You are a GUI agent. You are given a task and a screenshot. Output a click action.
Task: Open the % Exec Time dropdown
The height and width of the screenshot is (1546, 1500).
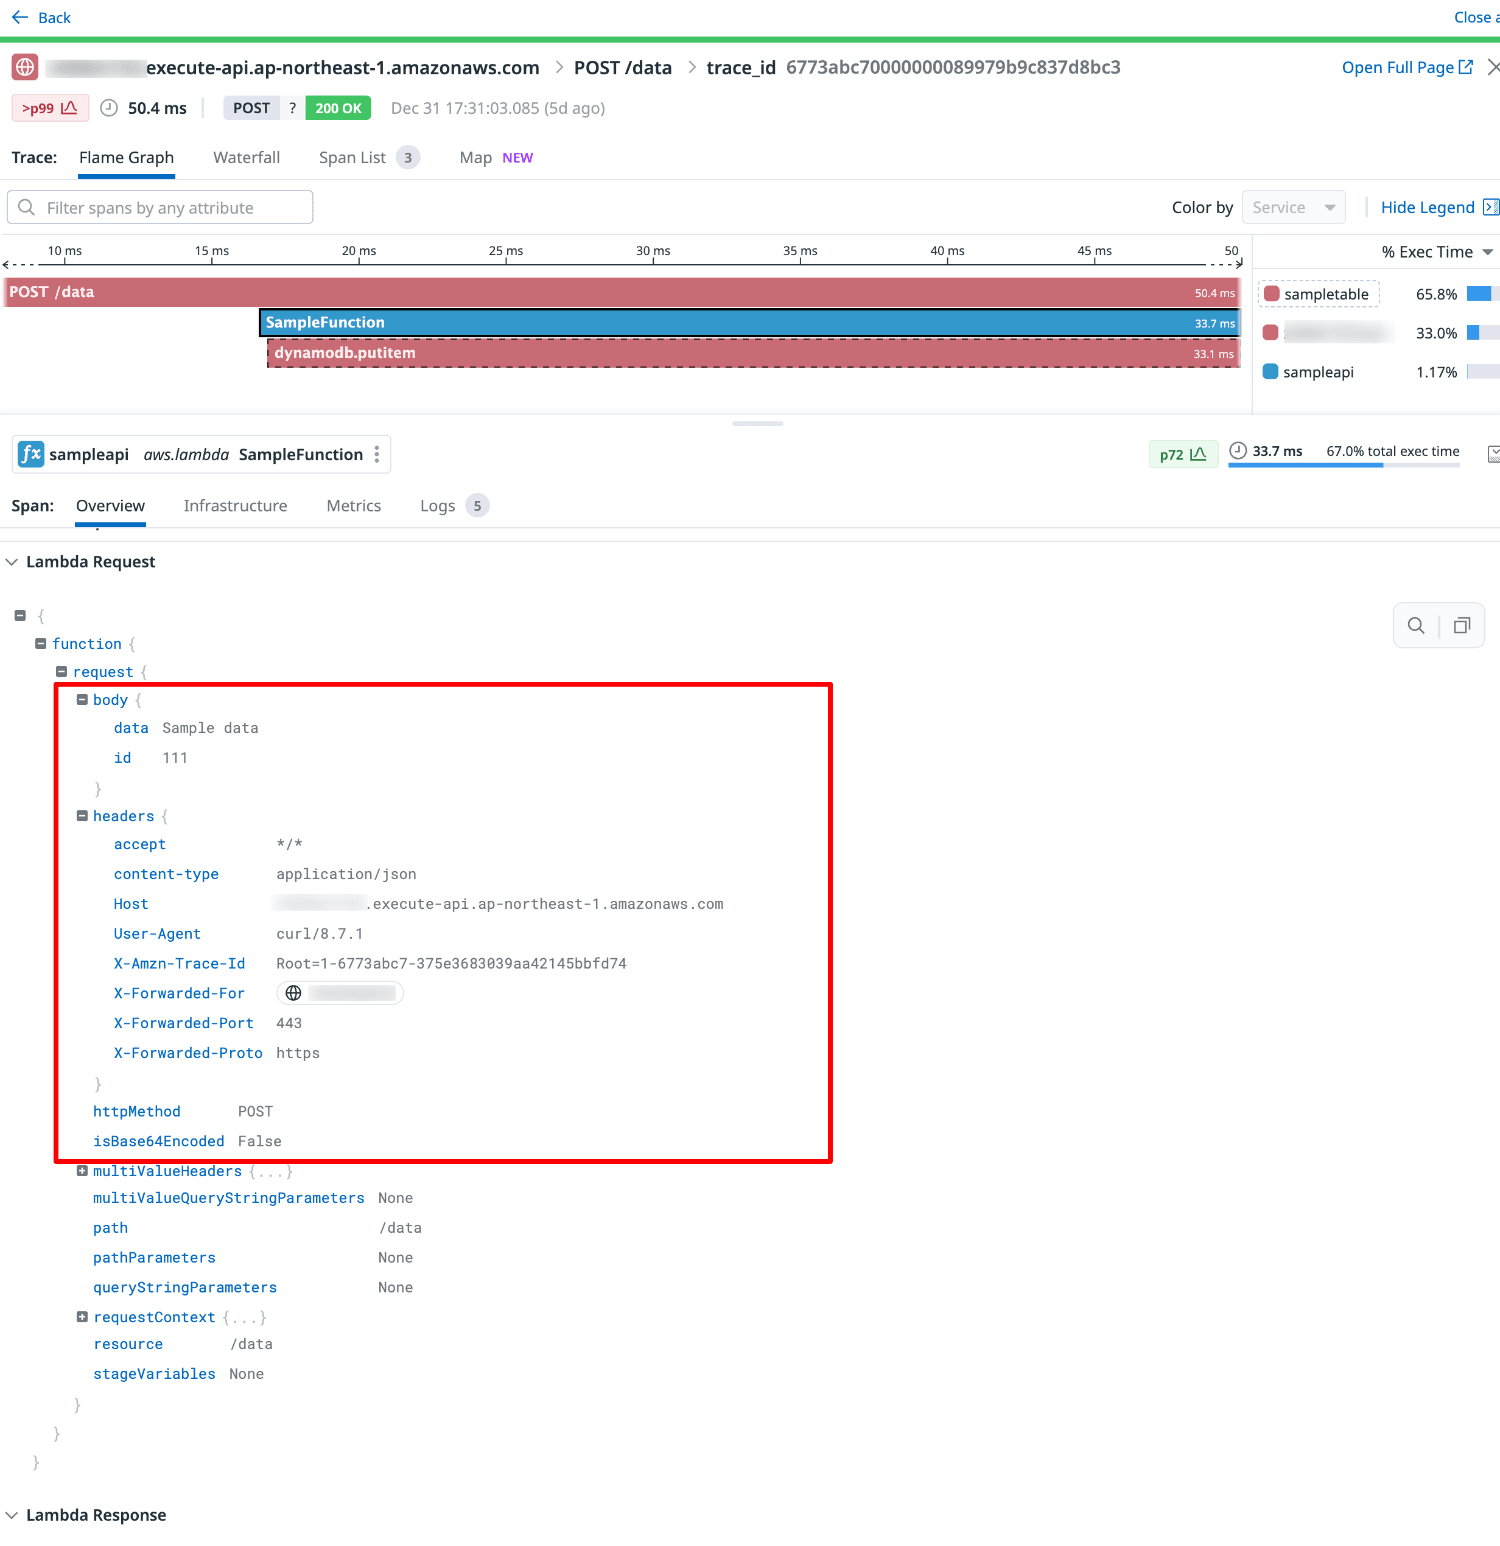tap(1437, 252)
